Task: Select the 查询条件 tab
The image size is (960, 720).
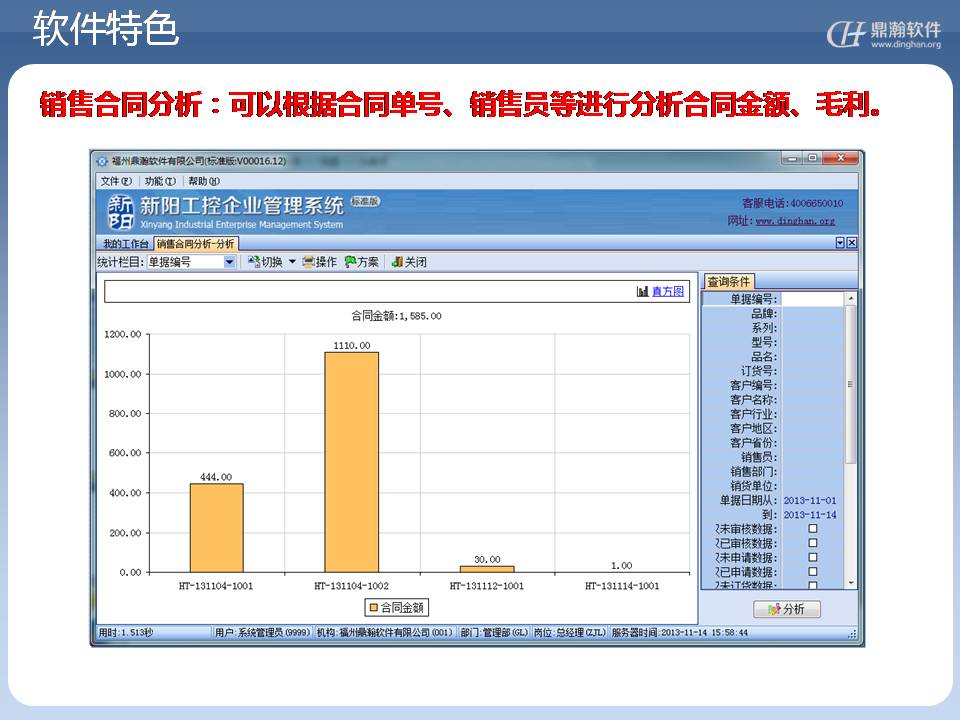Action: coord(729,282)
